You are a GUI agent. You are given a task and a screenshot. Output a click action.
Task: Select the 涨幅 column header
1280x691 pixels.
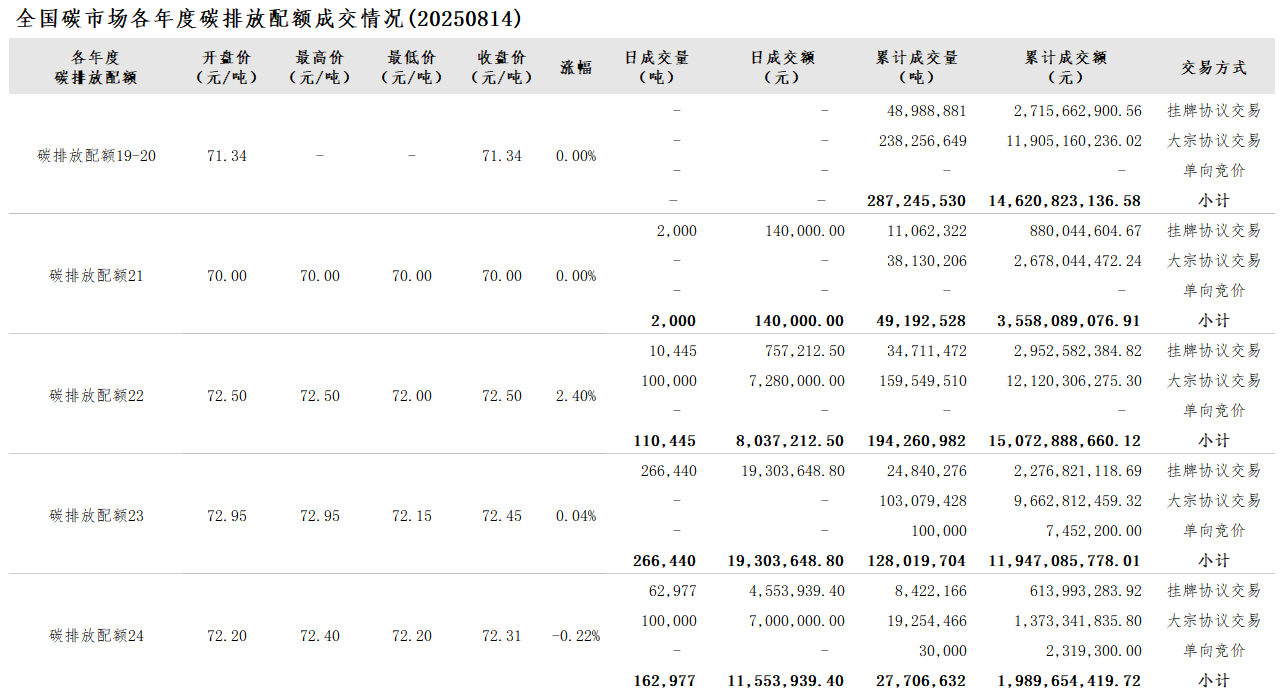tap(575, 67)
